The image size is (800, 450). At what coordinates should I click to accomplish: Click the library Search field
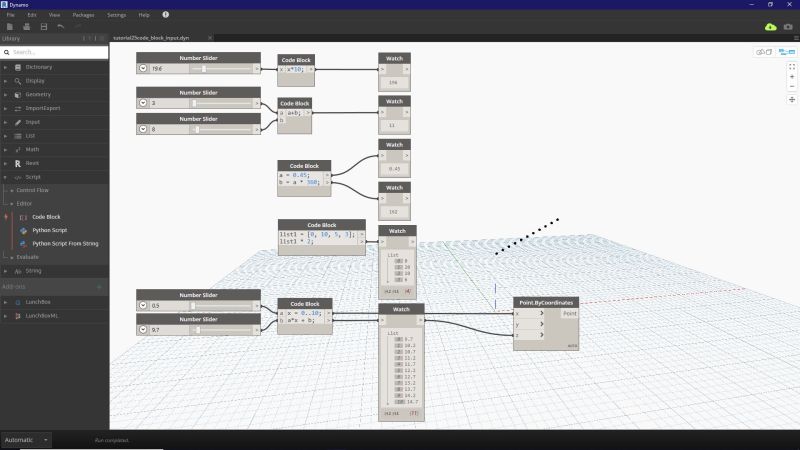tap(55, 52)
